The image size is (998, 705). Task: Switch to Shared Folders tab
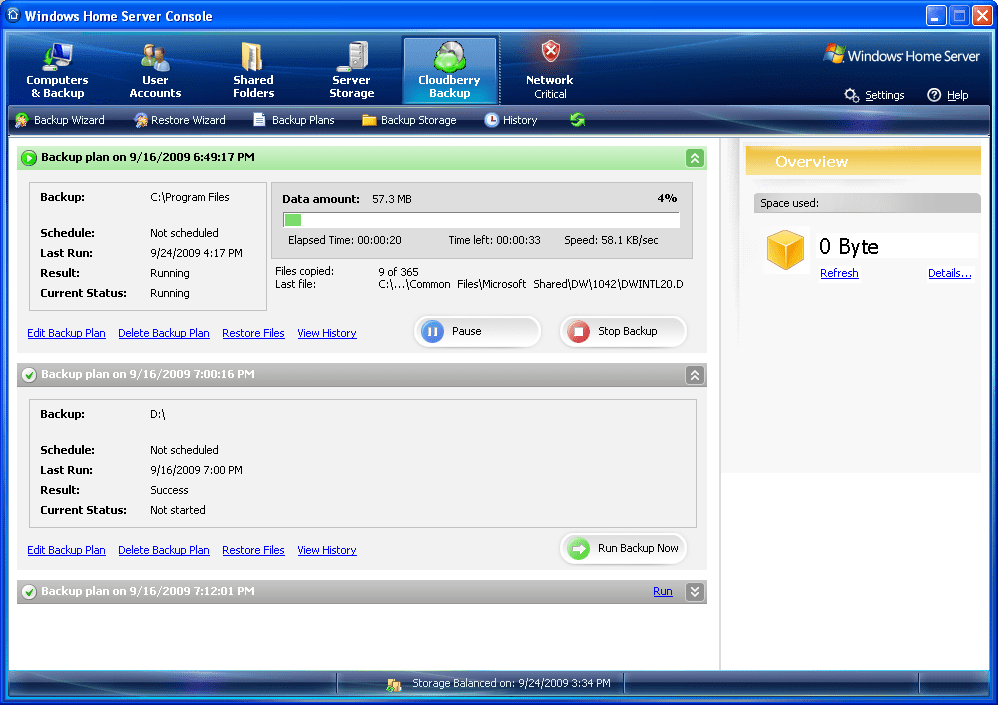click(x=253, y=71)
